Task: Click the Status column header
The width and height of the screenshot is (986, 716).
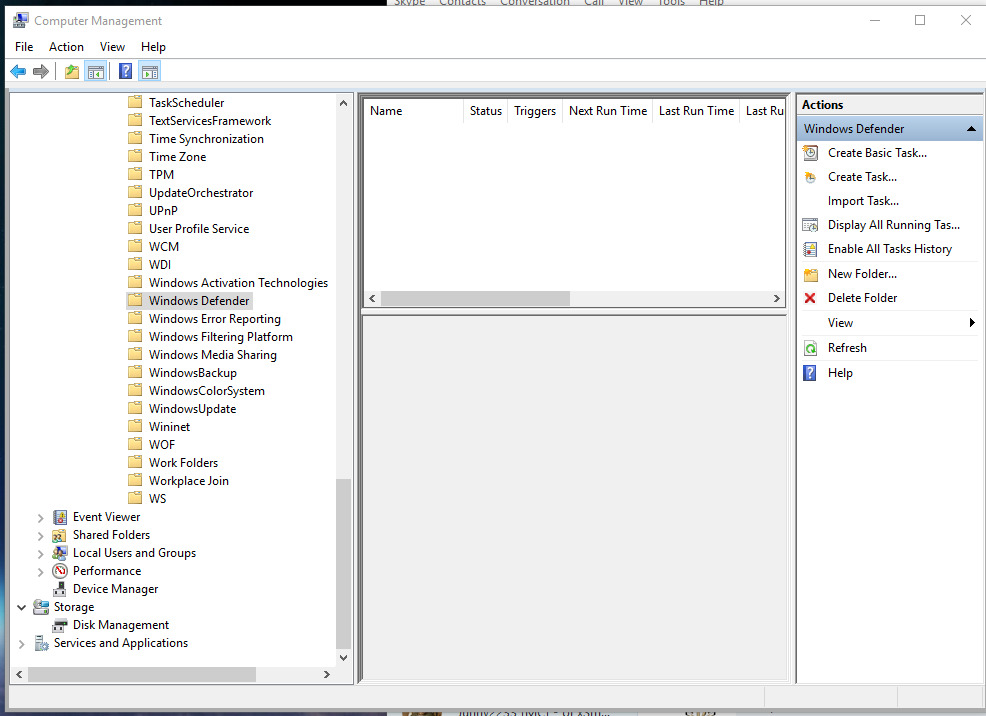Action: point(485,111)
